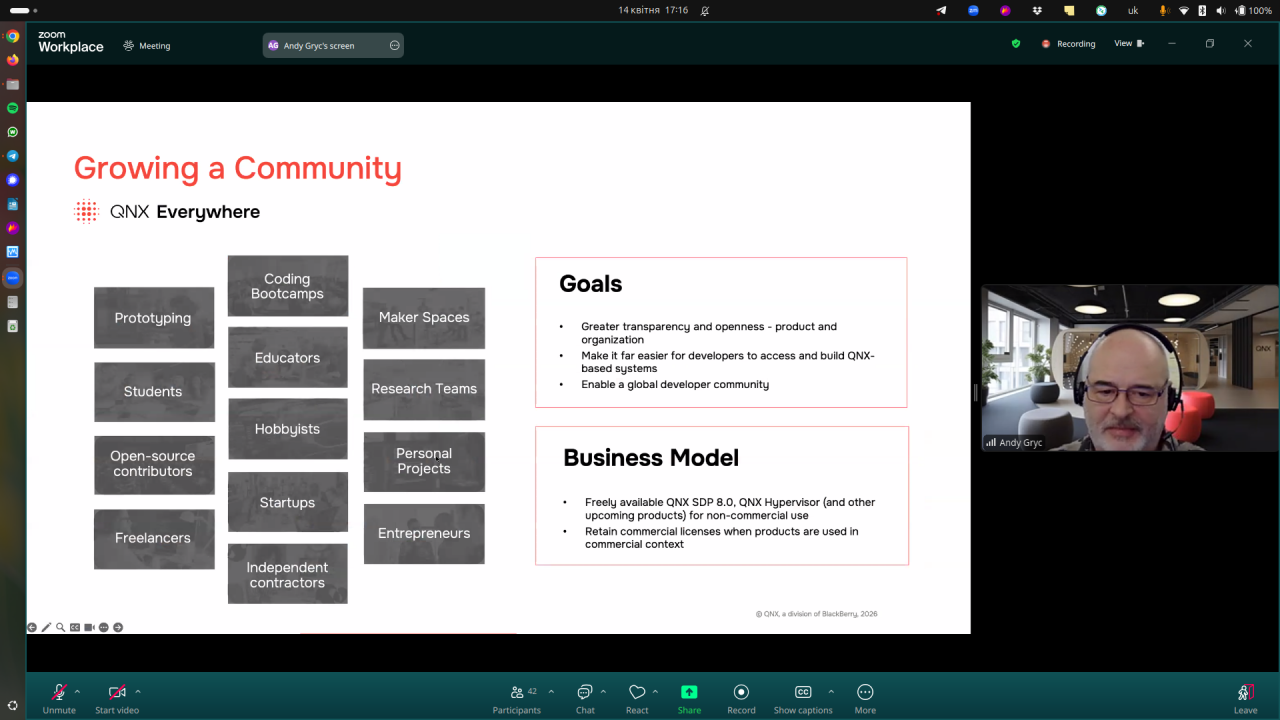The height and width of the screenshot is (720, 1280).
Task: Expand the chevron next to Participants
Action: pos(551,691)
